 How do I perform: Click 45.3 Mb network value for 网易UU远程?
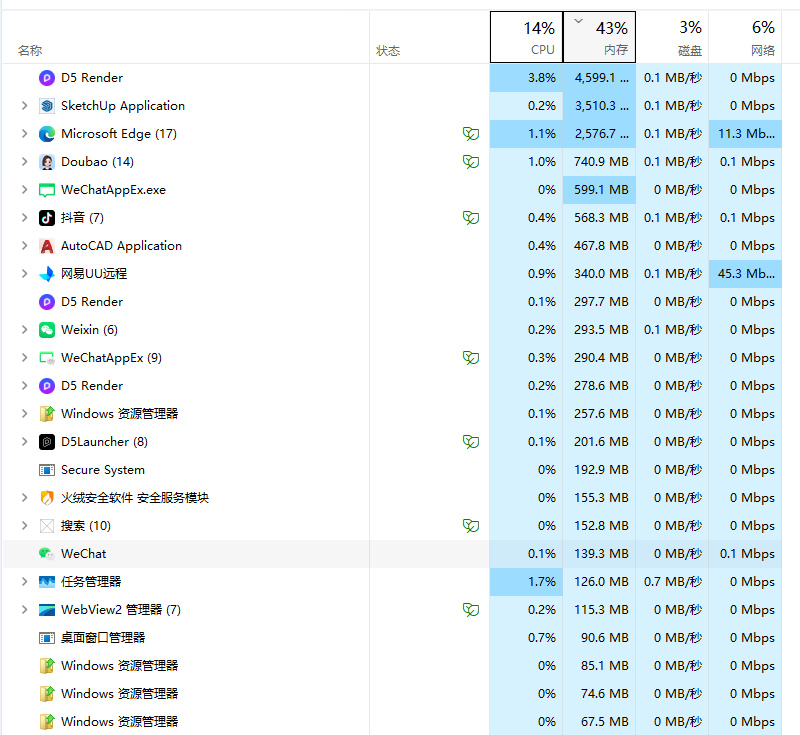(x=745, y=274)
